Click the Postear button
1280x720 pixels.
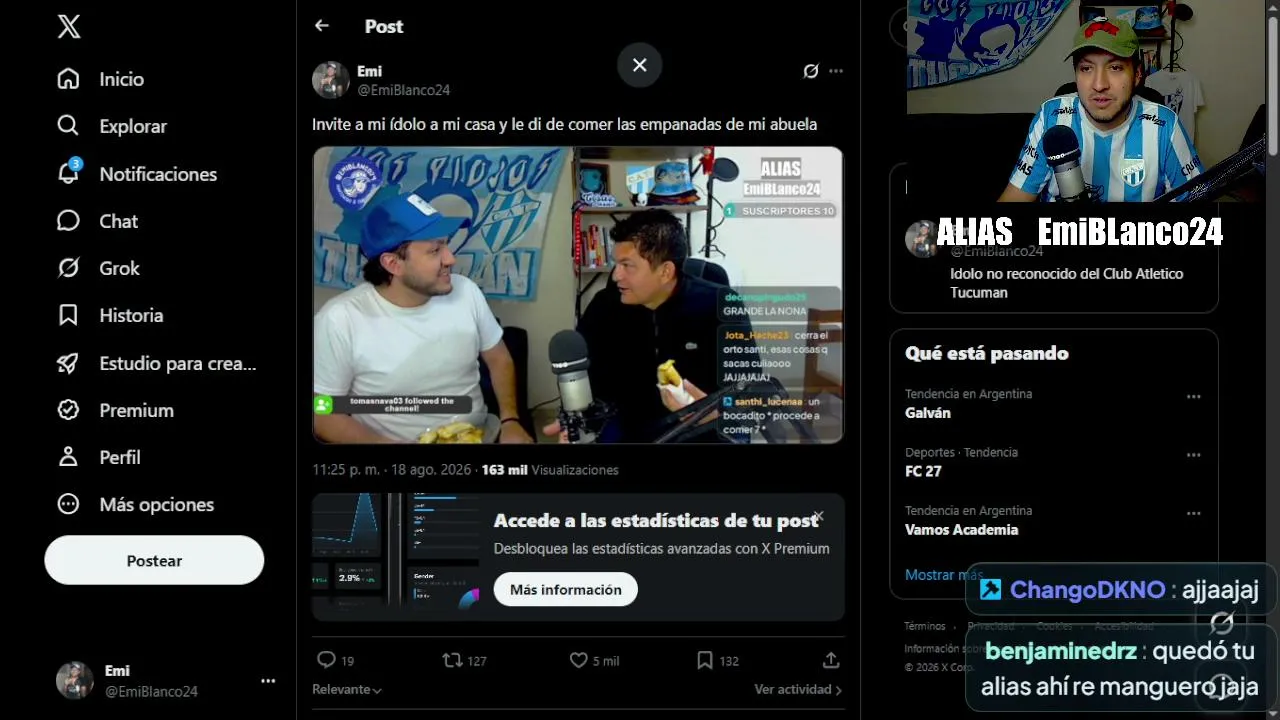(154, 560)
